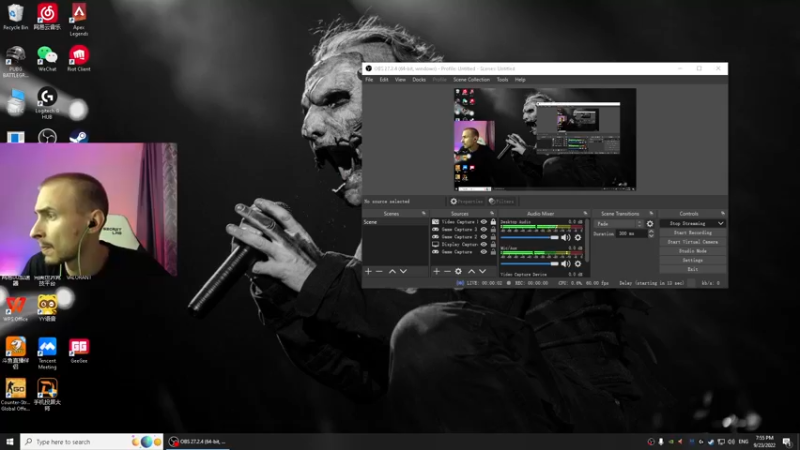Pop out the Audio Mixer dock icon
Viewport: 800px width, 450px height.
(585, 213)
